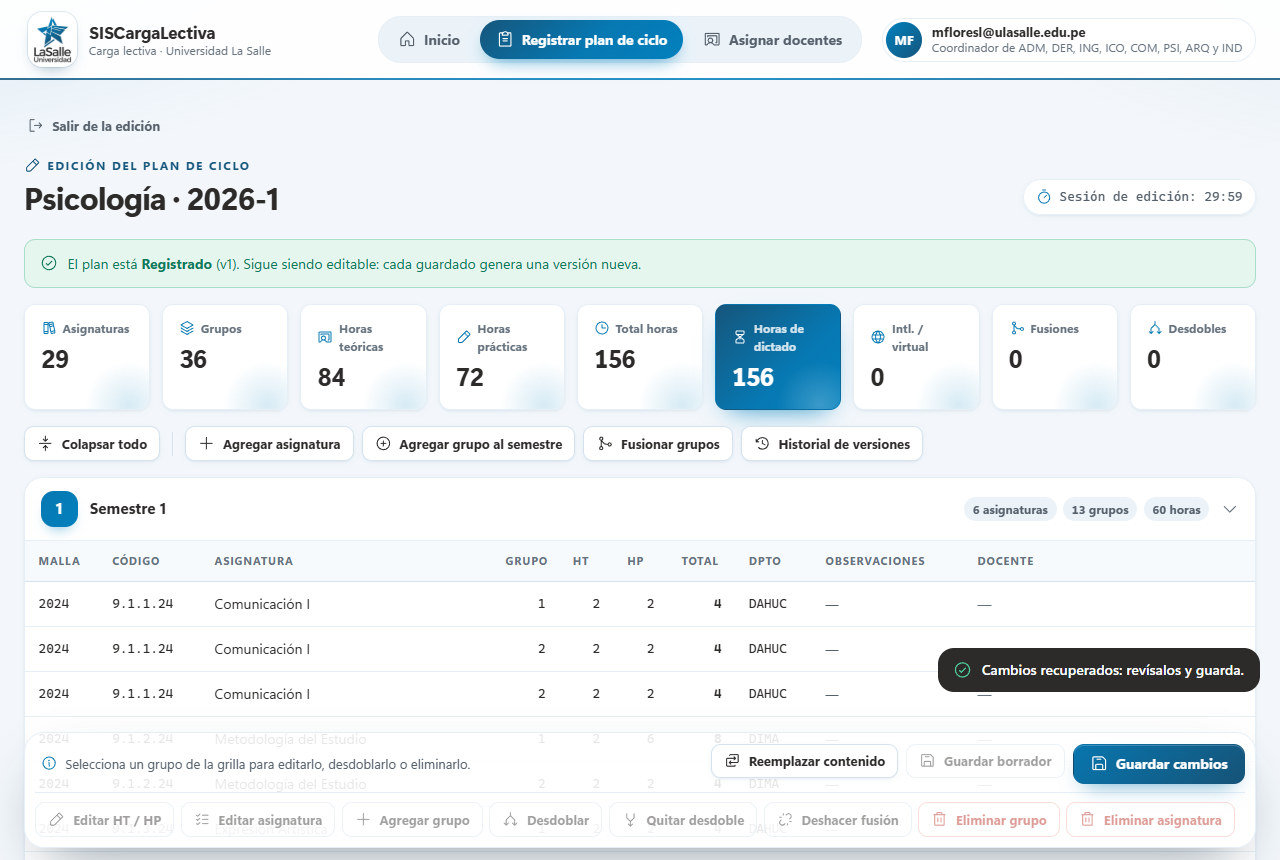
Task: Open Historial de versiones
Action: 832,444
